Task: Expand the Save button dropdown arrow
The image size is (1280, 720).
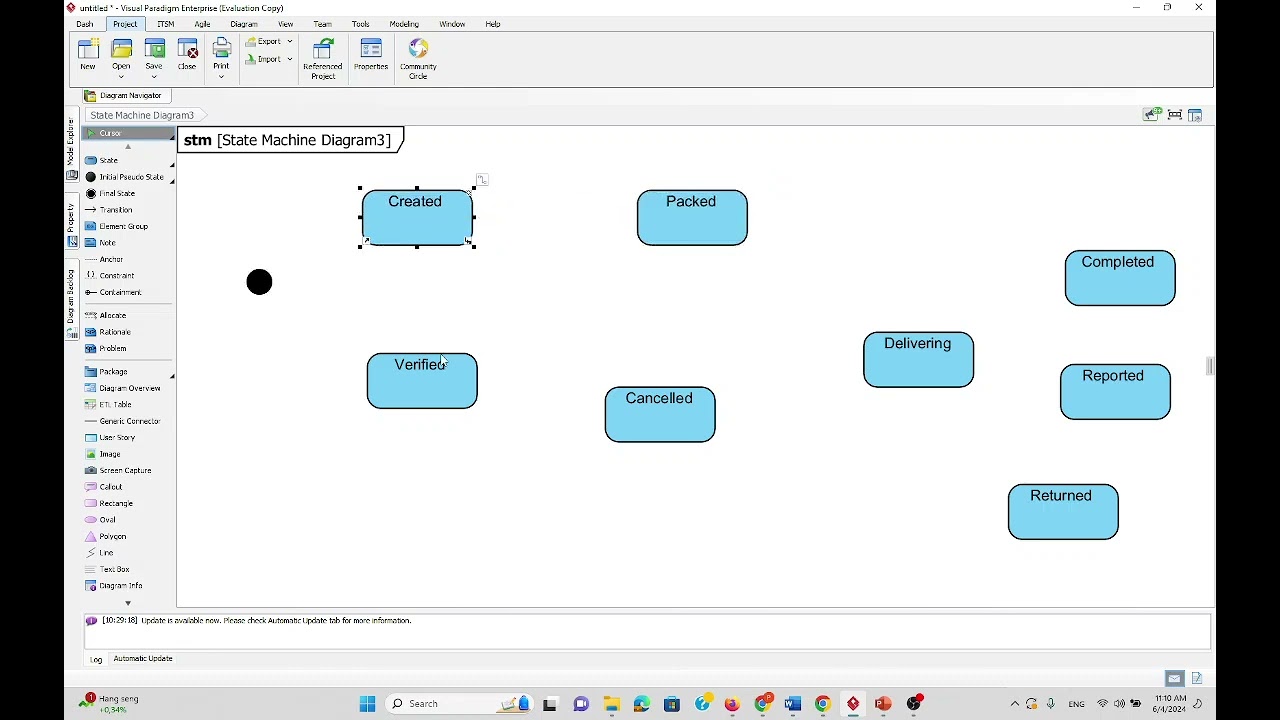Action: [154, 76]
